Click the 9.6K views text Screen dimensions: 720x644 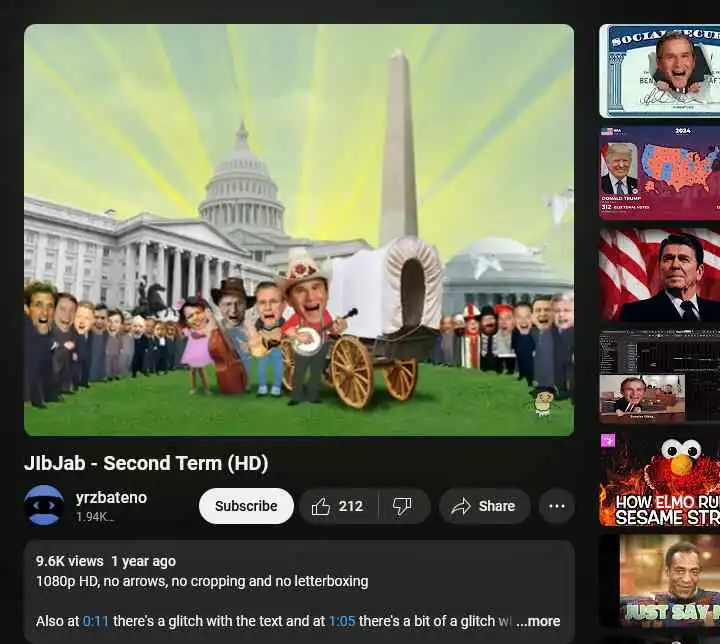(70, 561)
